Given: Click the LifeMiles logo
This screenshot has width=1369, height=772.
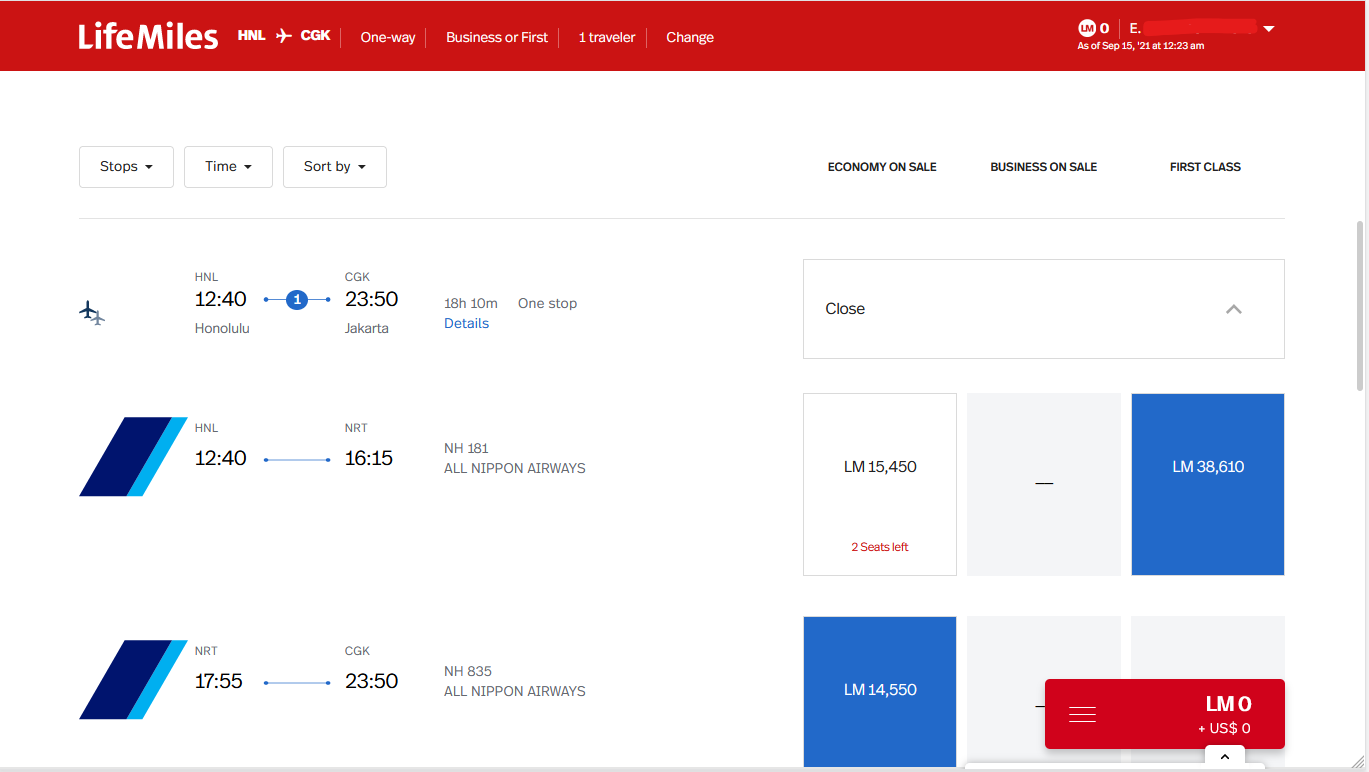Looking at the screenshot, I should click(148, 37).
